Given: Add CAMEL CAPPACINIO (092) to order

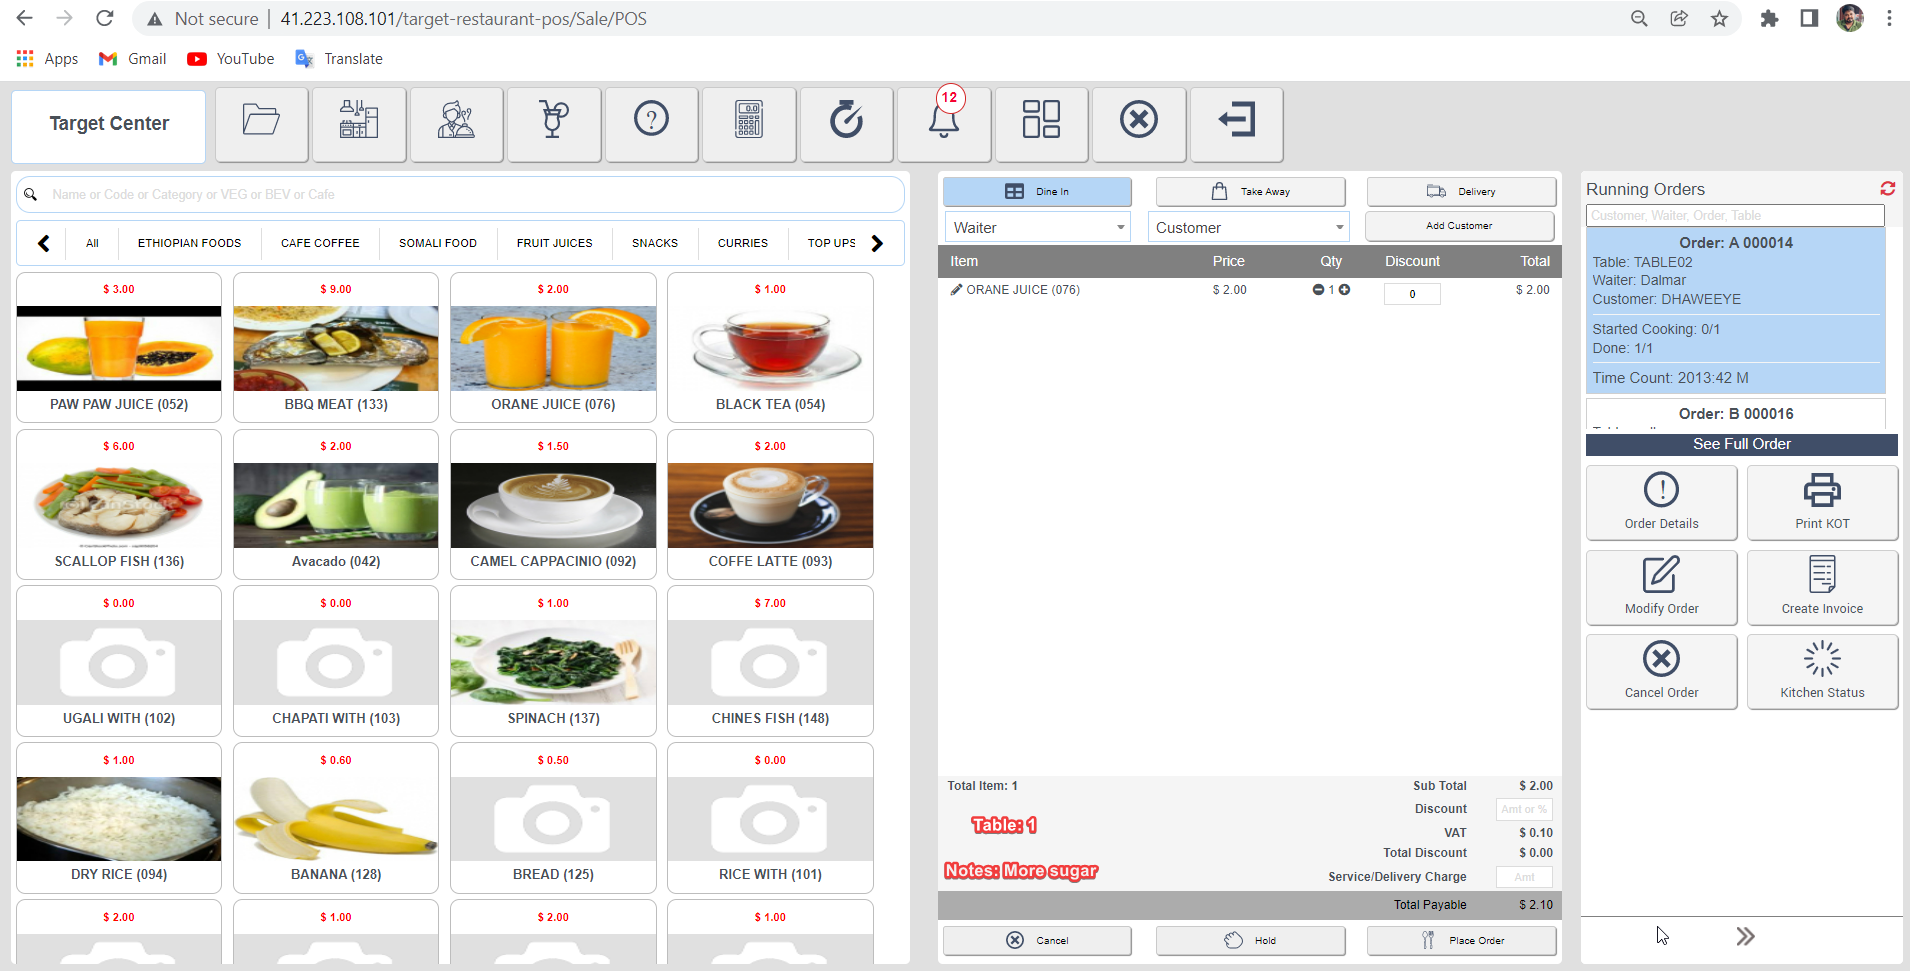Looking at the screenshot, I should click(553, 504).
